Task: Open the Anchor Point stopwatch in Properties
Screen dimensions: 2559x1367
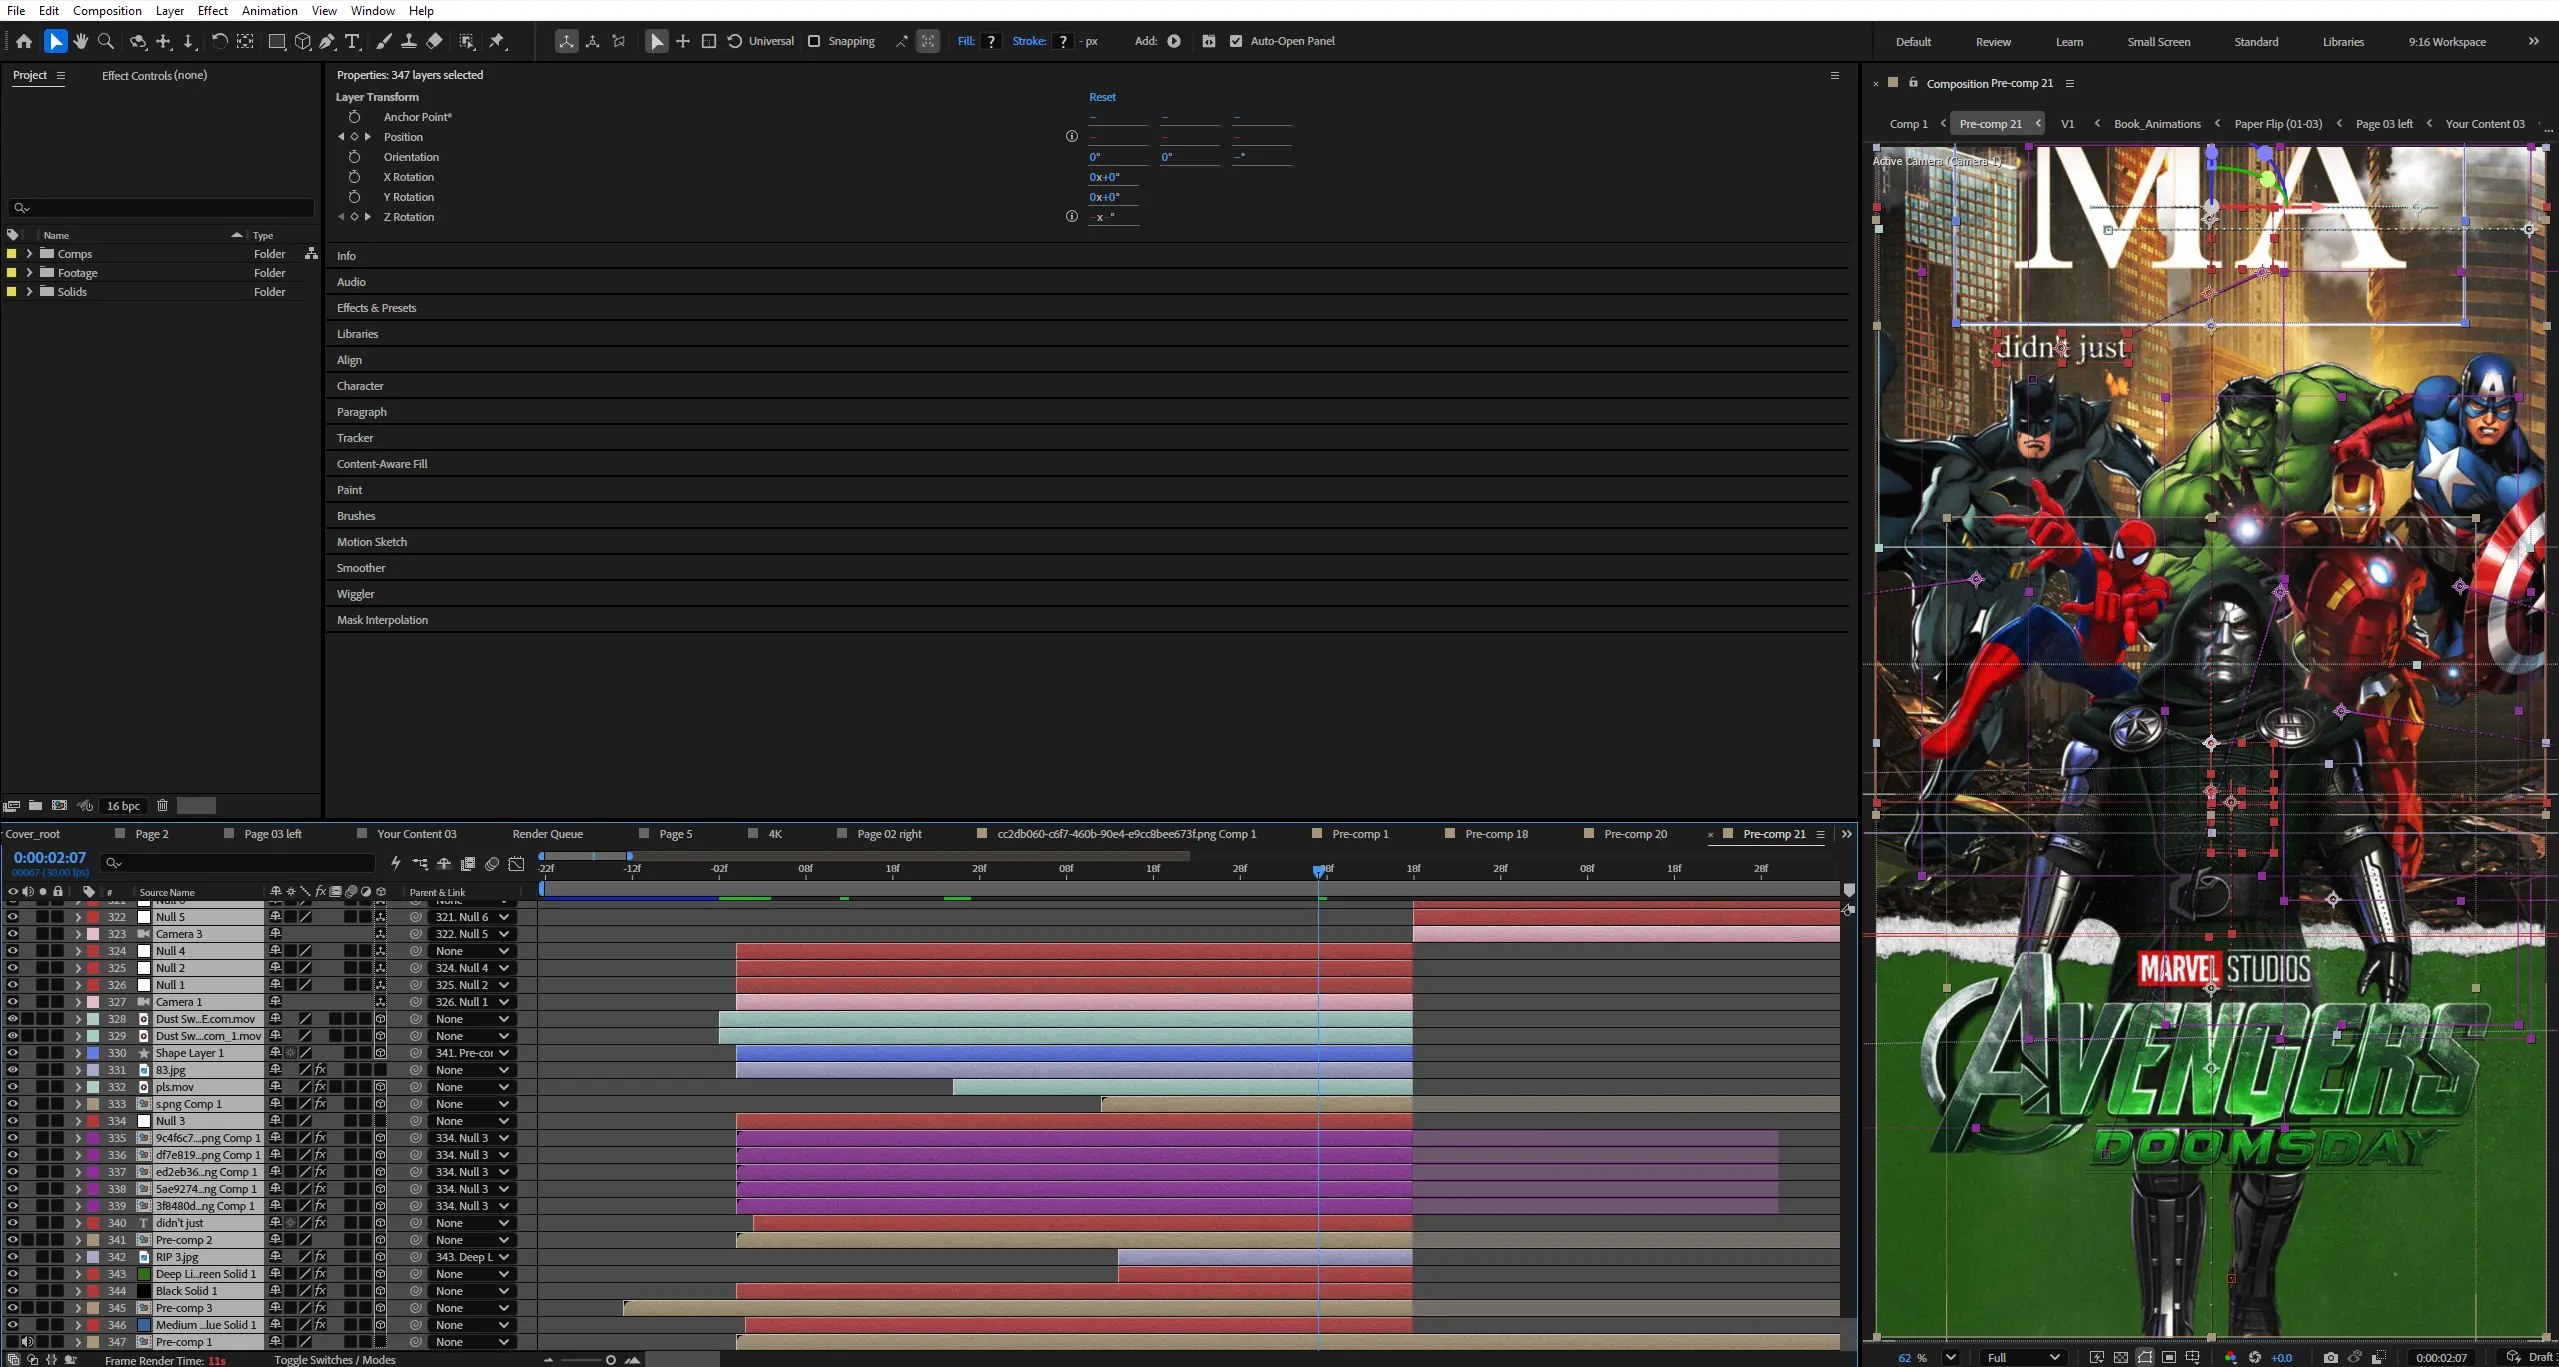Action: click(x=354, y=117)
